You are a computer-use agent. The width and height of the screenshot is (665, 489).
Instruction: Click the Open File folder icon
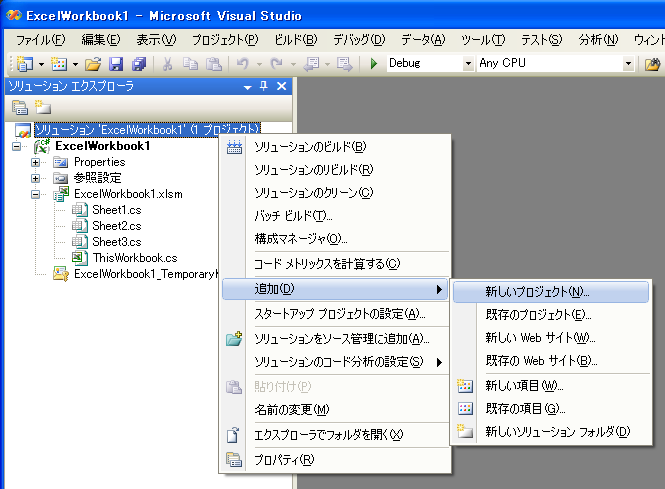(x=93, y=64)
